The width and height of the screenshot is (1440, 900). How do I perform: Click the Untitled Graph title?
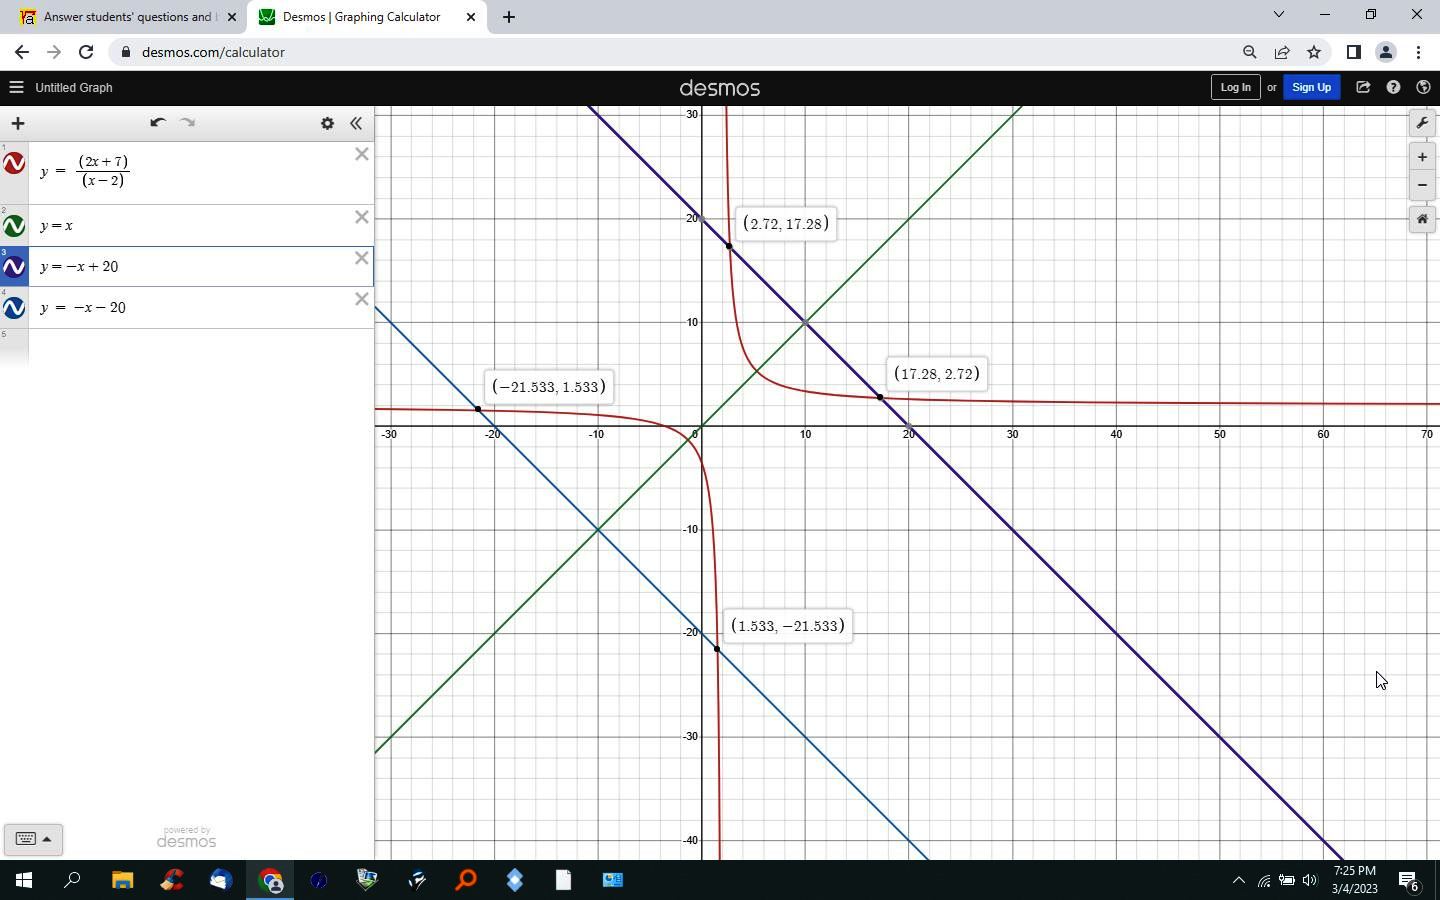[x=74, y=87]
